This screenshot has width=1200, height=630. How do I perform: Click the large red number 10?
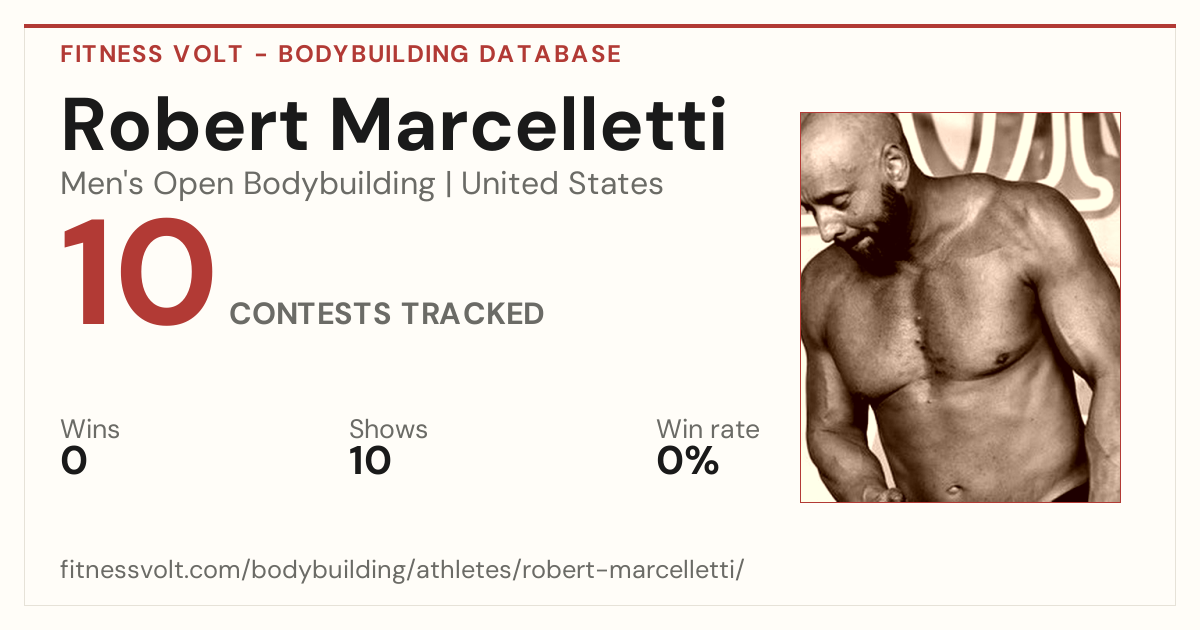click(x=138, y=277)
